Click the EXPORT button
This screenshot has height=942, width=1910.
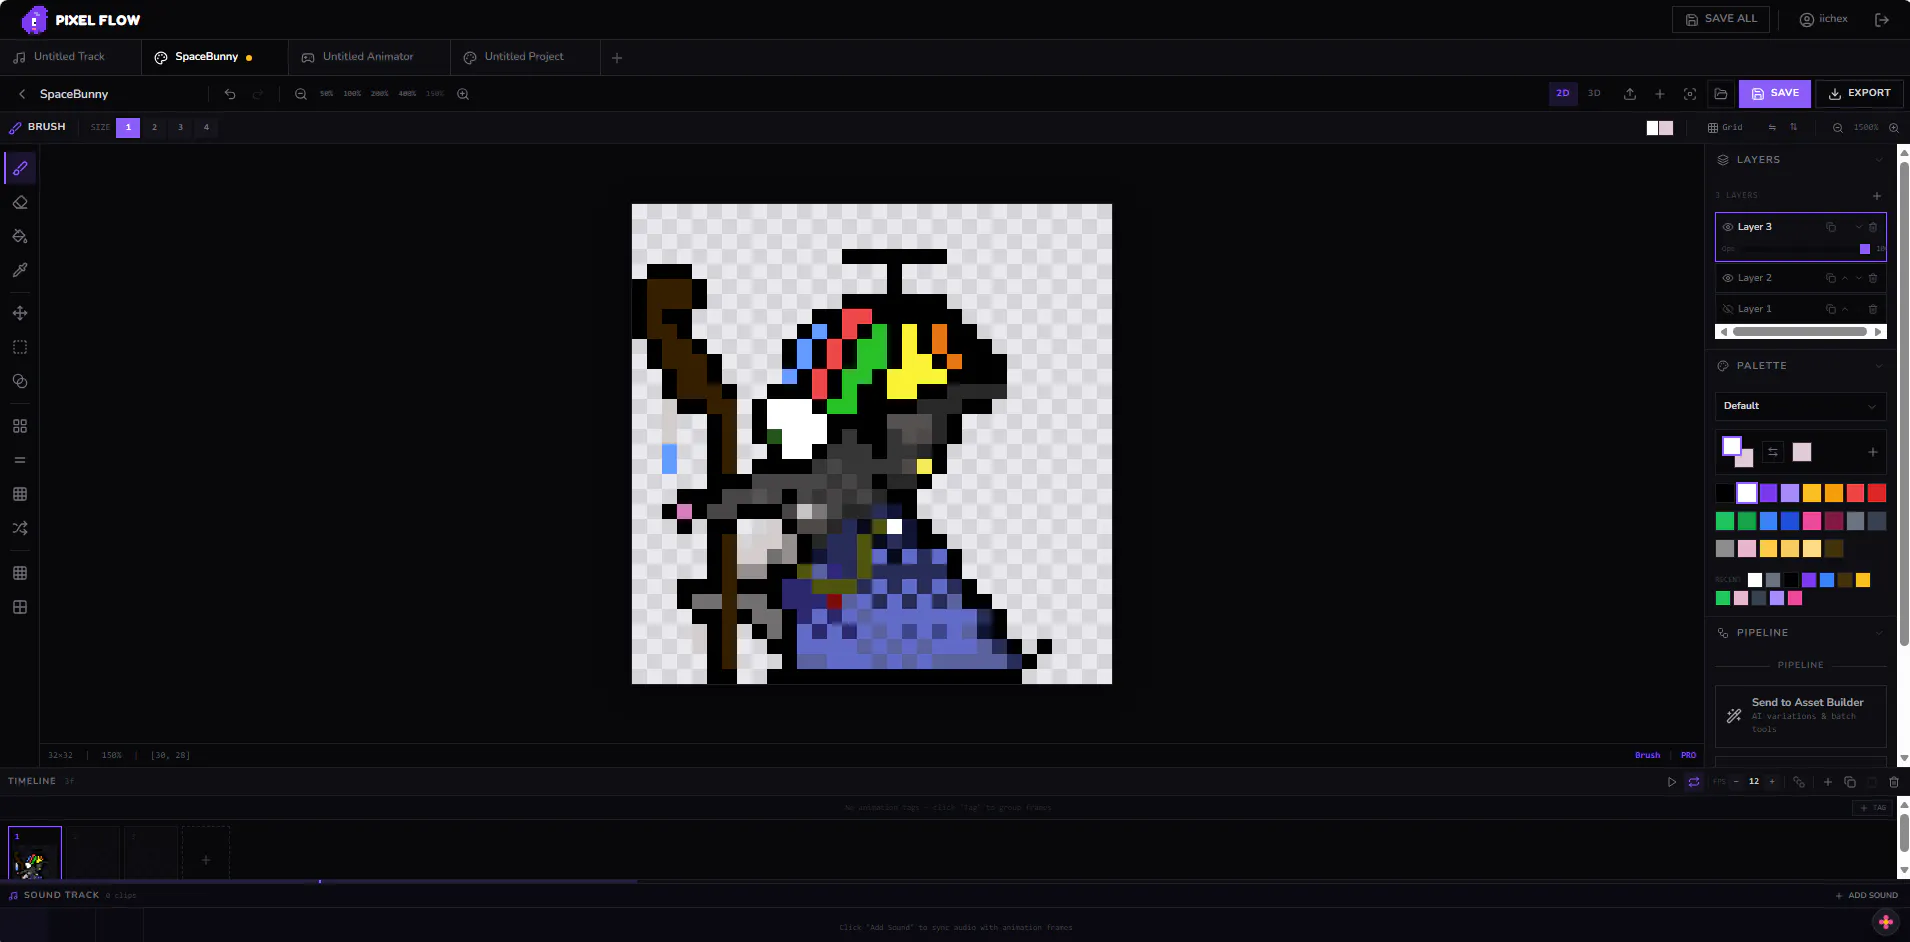1859,93
